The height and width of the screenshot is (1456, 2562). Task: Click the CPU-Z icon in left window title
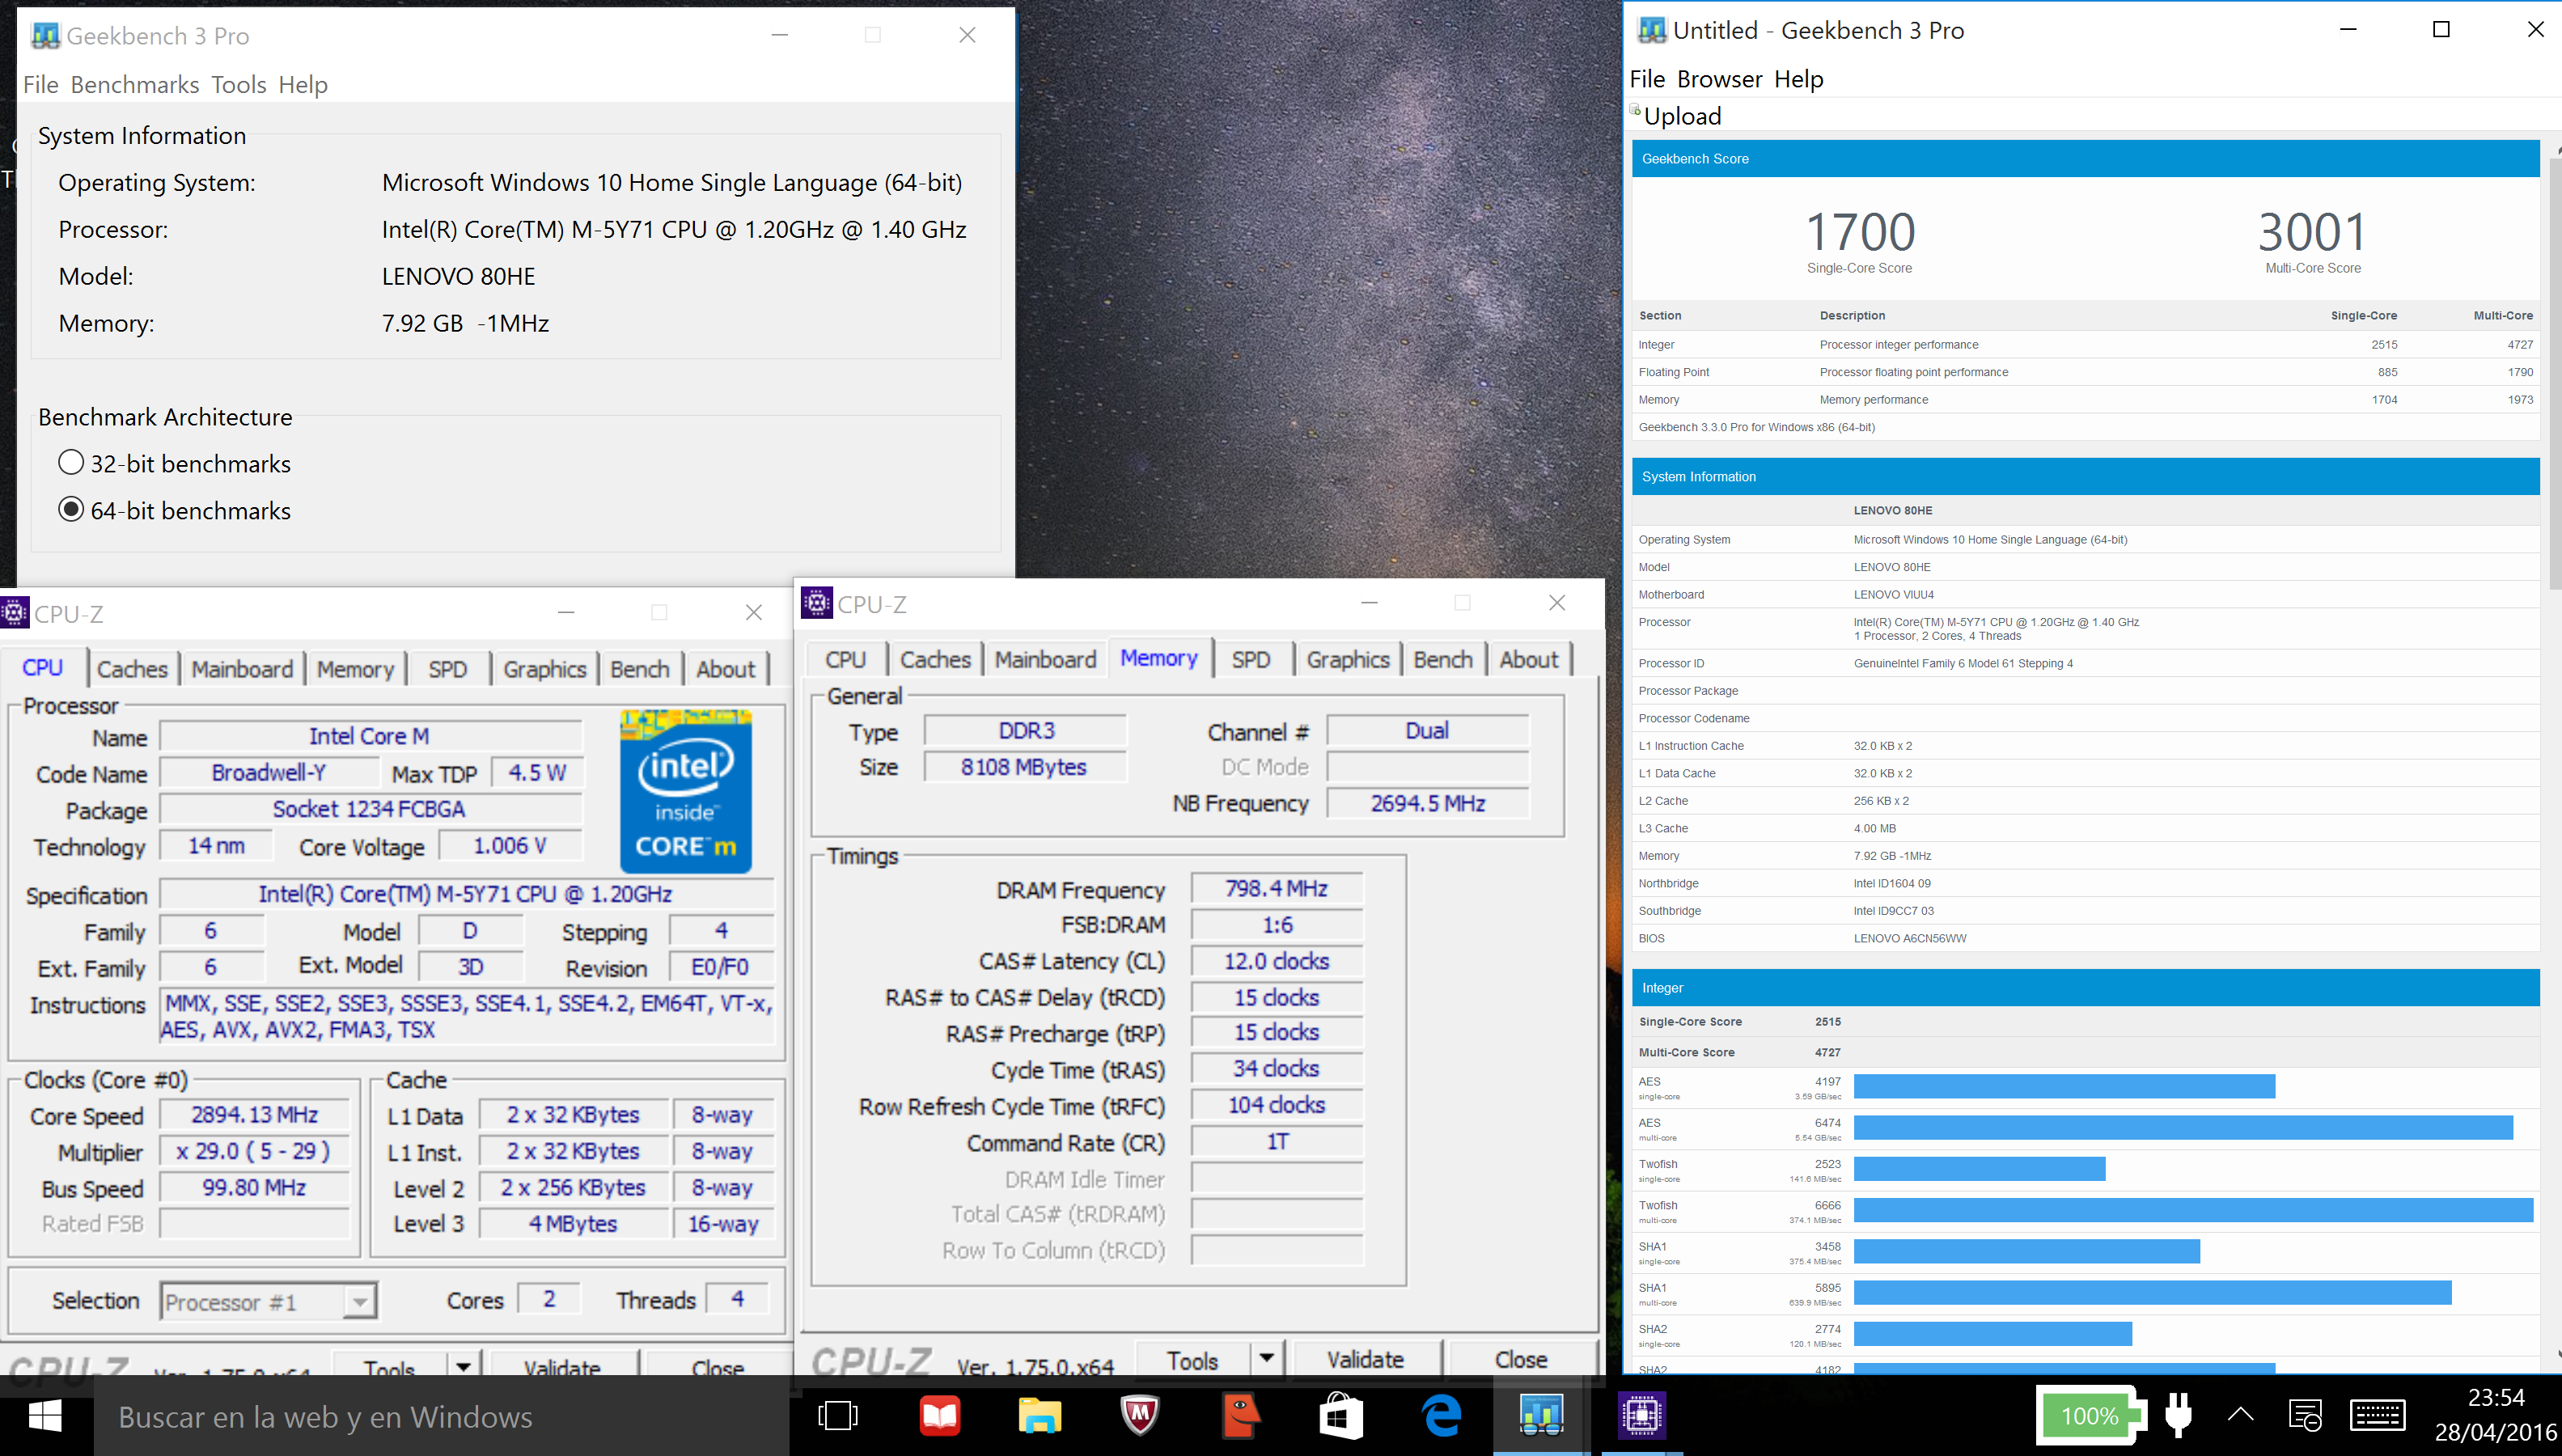click(x=15, y=612)
